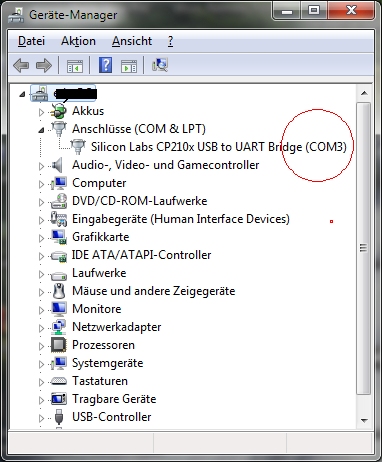
Task: Click the Anschlüsse (COM & LPT) port icon
Action: pos(59,129)
